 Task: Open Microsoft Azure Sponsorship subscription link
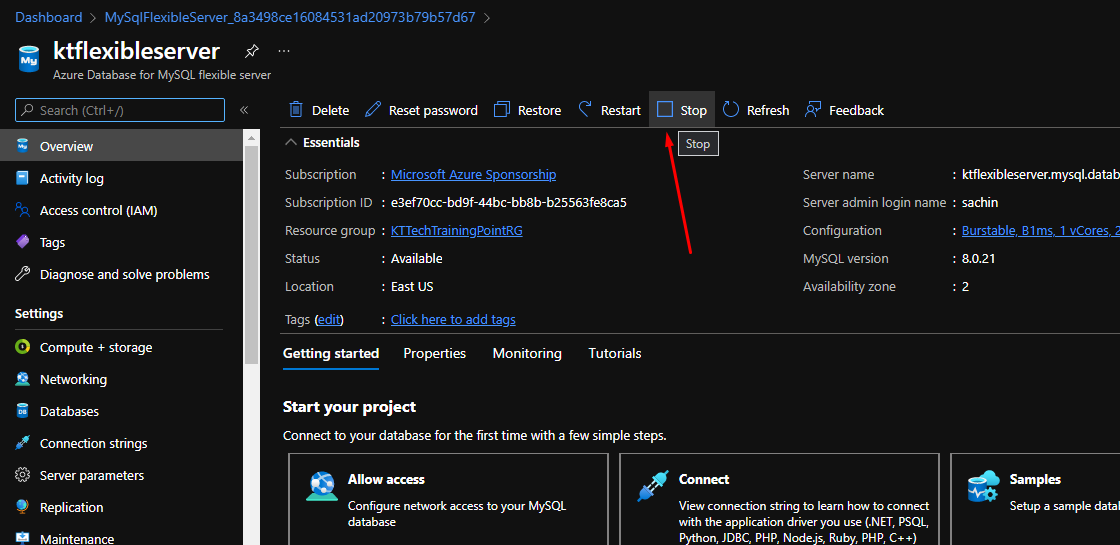pyautogui.click(x=473, y=174)
